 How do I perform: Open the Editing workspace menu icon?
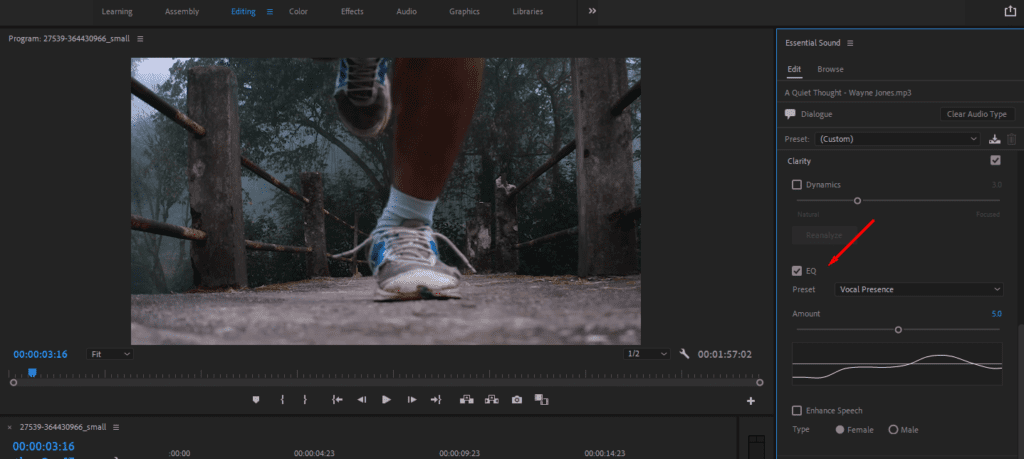tap(270, 12)
